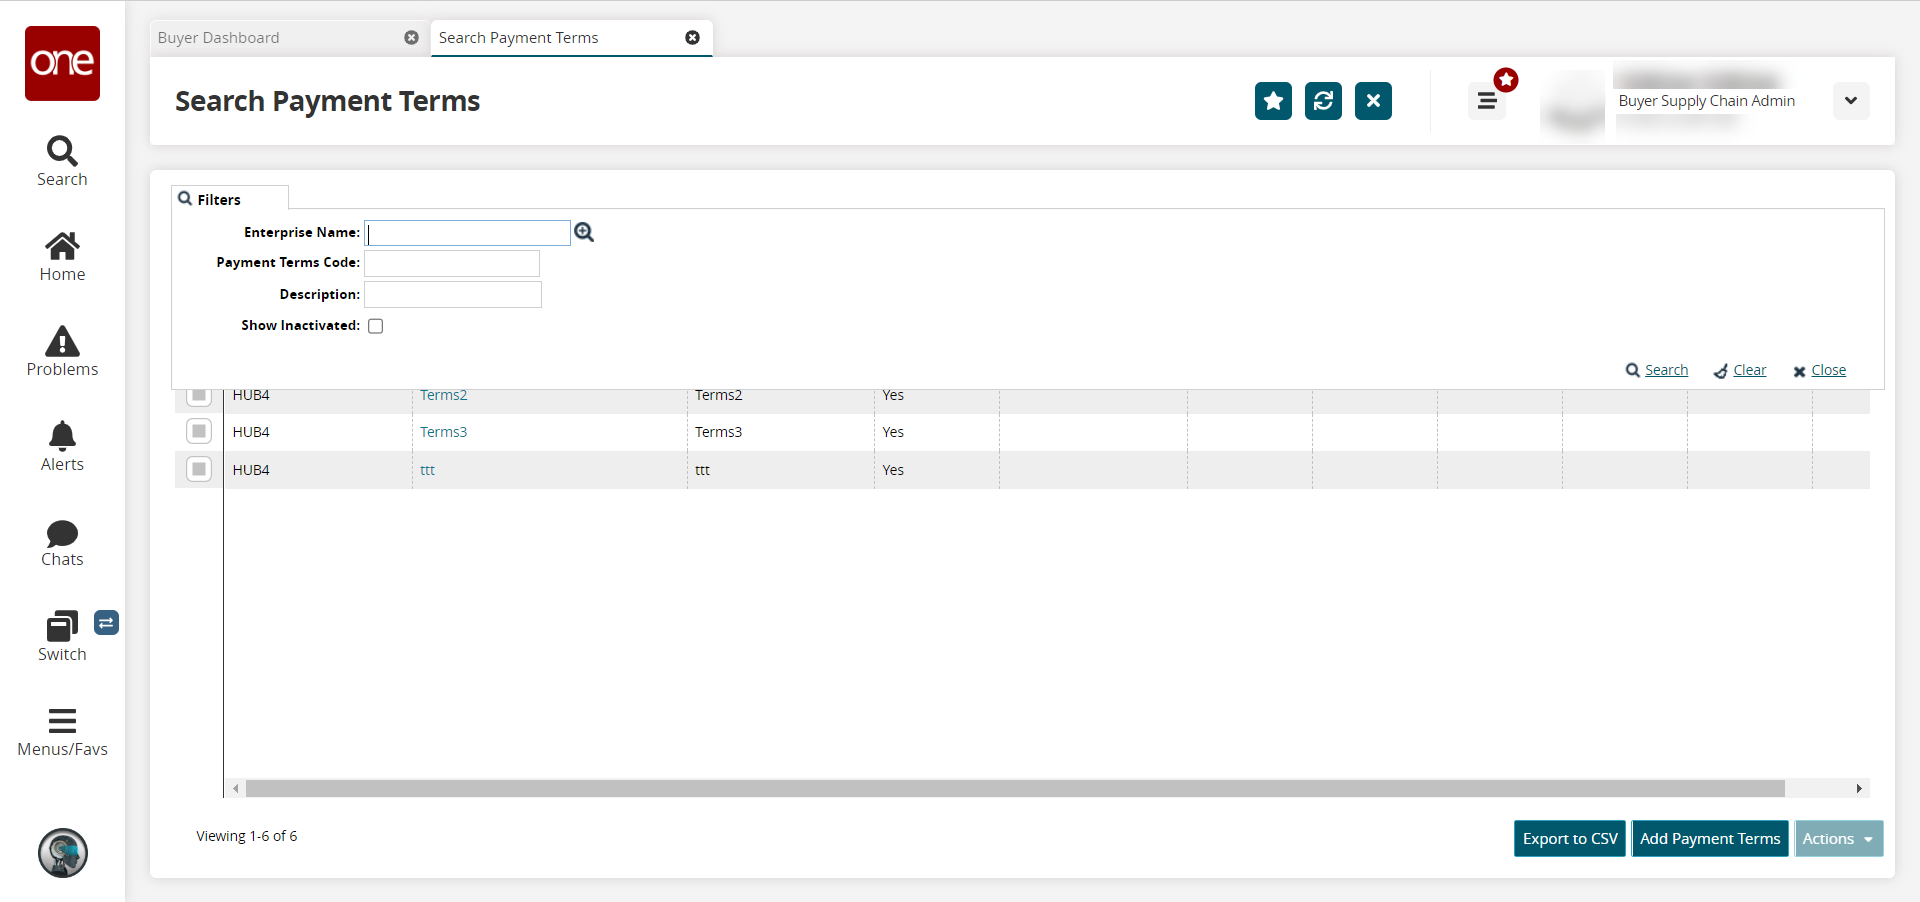Select the ttt row checkbox
Image resolution: width=1920 pixels, height=902 pixels.
coord(199,469)
